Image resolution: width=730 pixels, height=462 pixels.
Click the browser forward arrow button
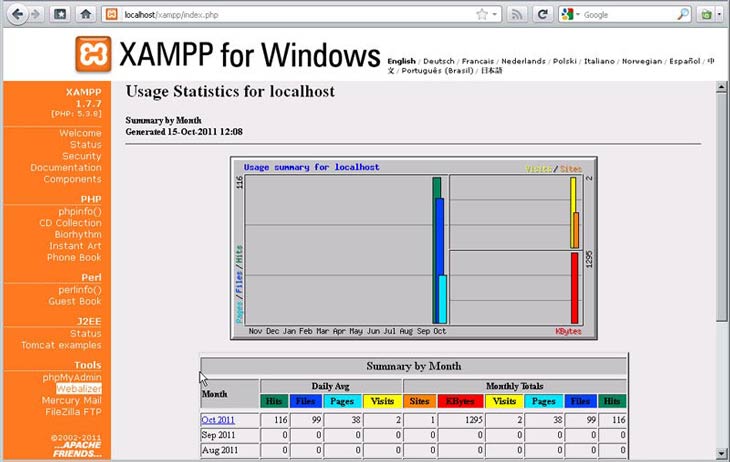tap(35, 14)
